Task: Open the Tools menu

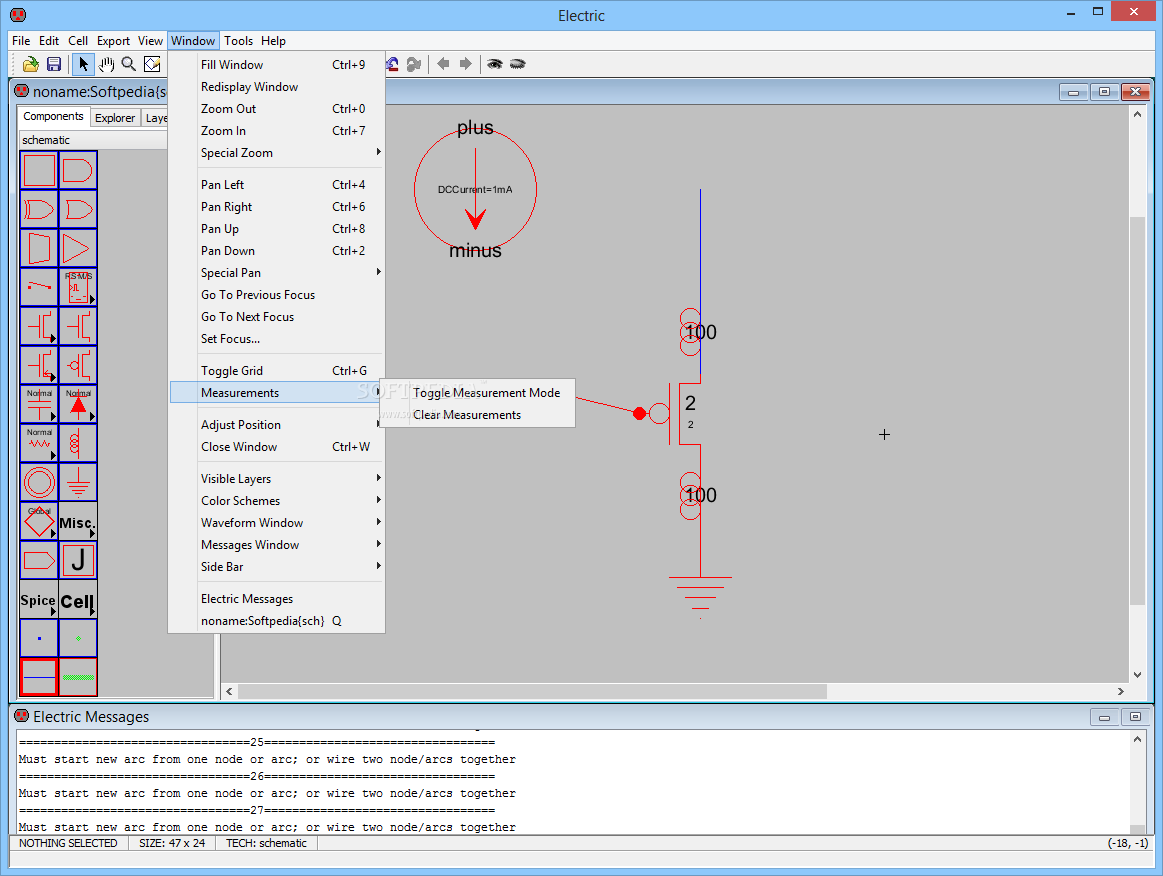Action: [238, 41]
